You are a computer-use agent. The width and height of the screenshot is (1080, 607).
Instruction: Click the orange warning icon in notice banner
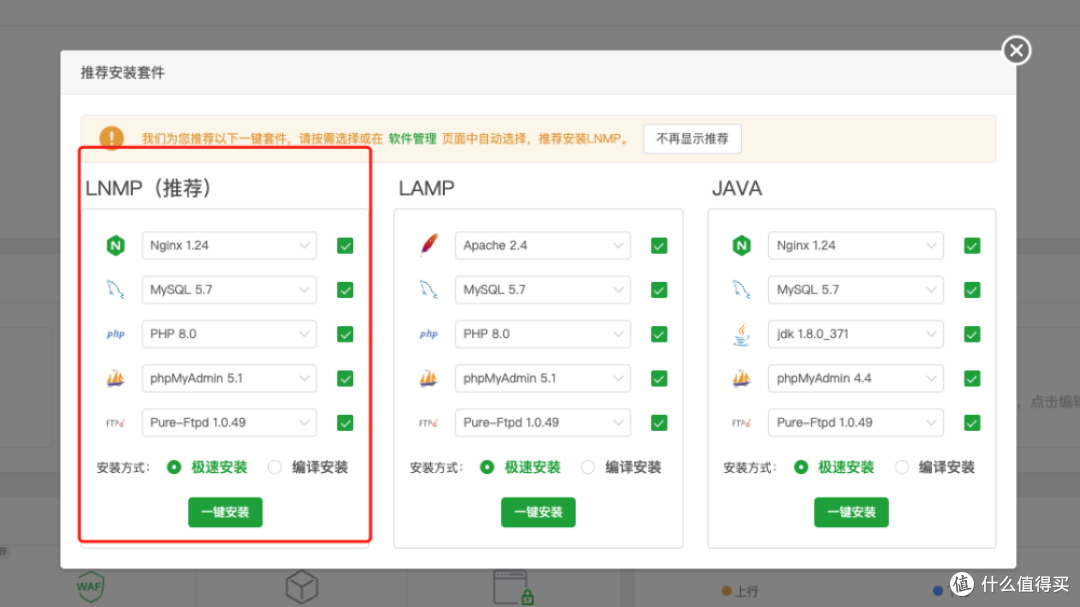point(111,138)
